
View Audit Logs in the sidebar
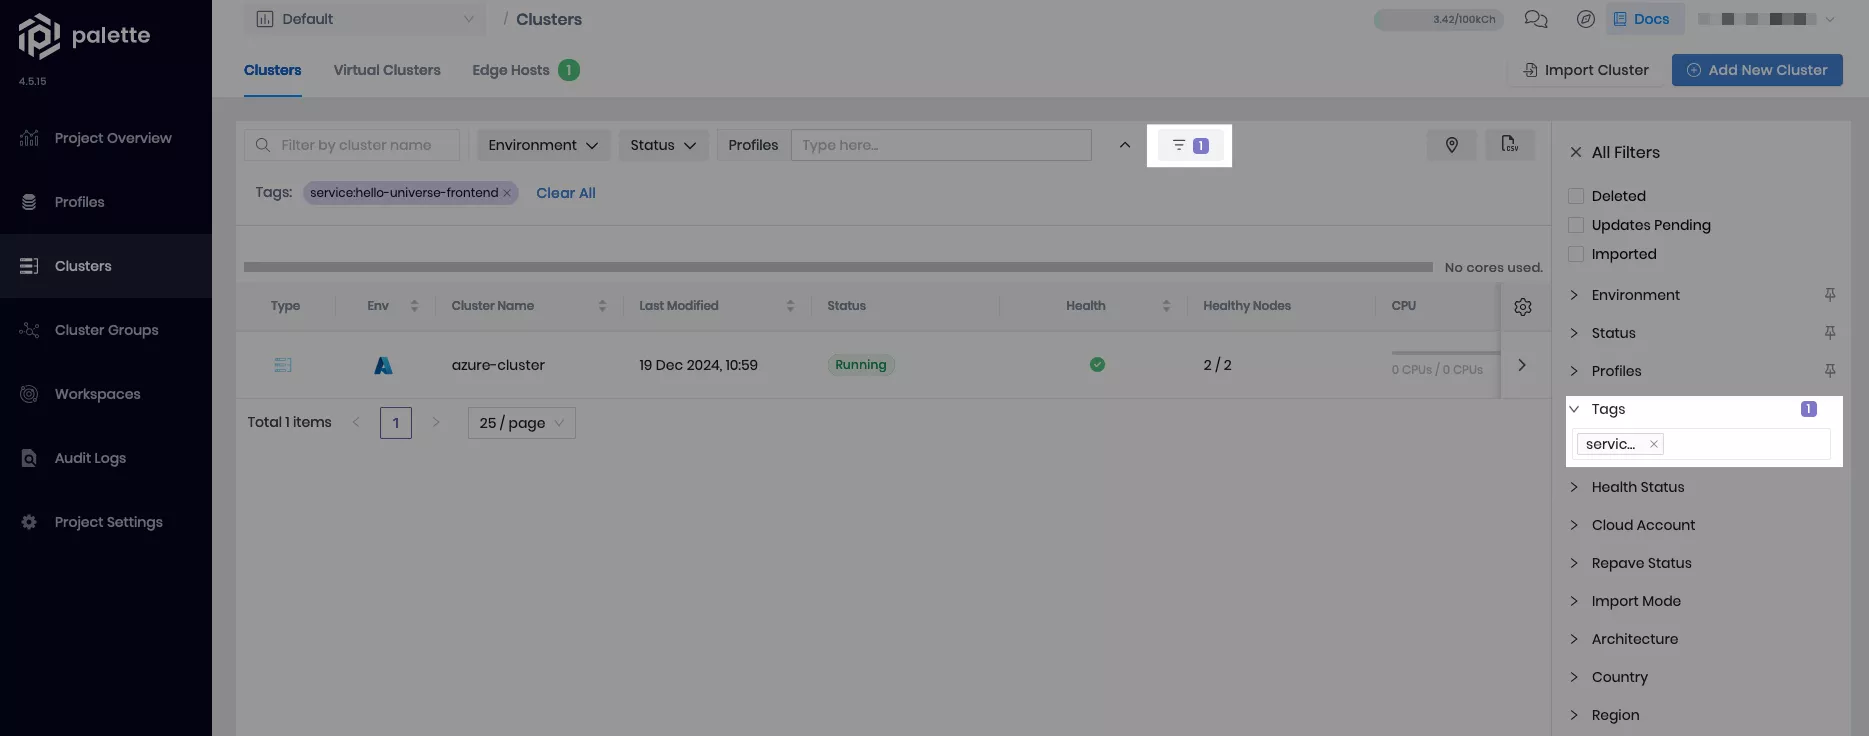point(106,458)
